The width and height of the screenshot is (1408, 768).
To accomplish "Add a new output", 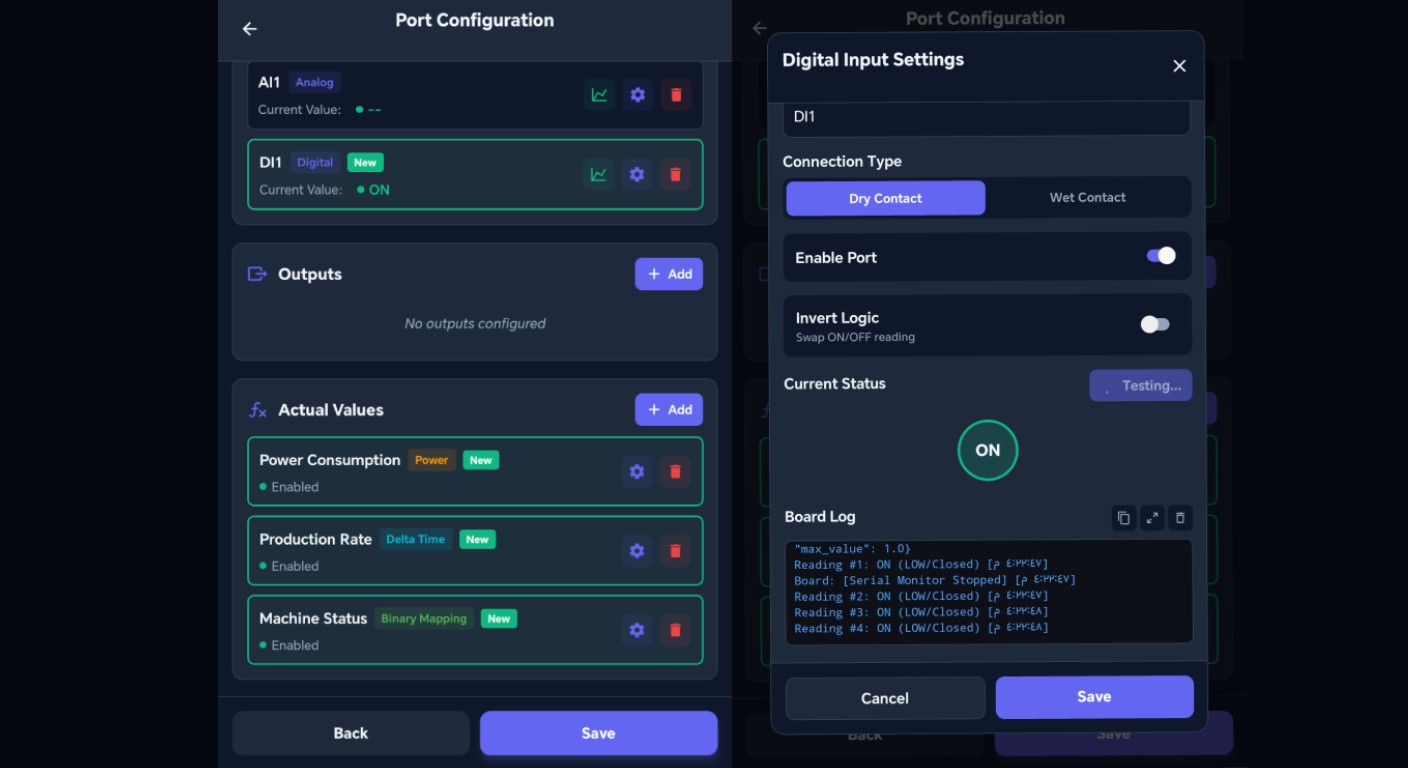I will coord(669,274).
